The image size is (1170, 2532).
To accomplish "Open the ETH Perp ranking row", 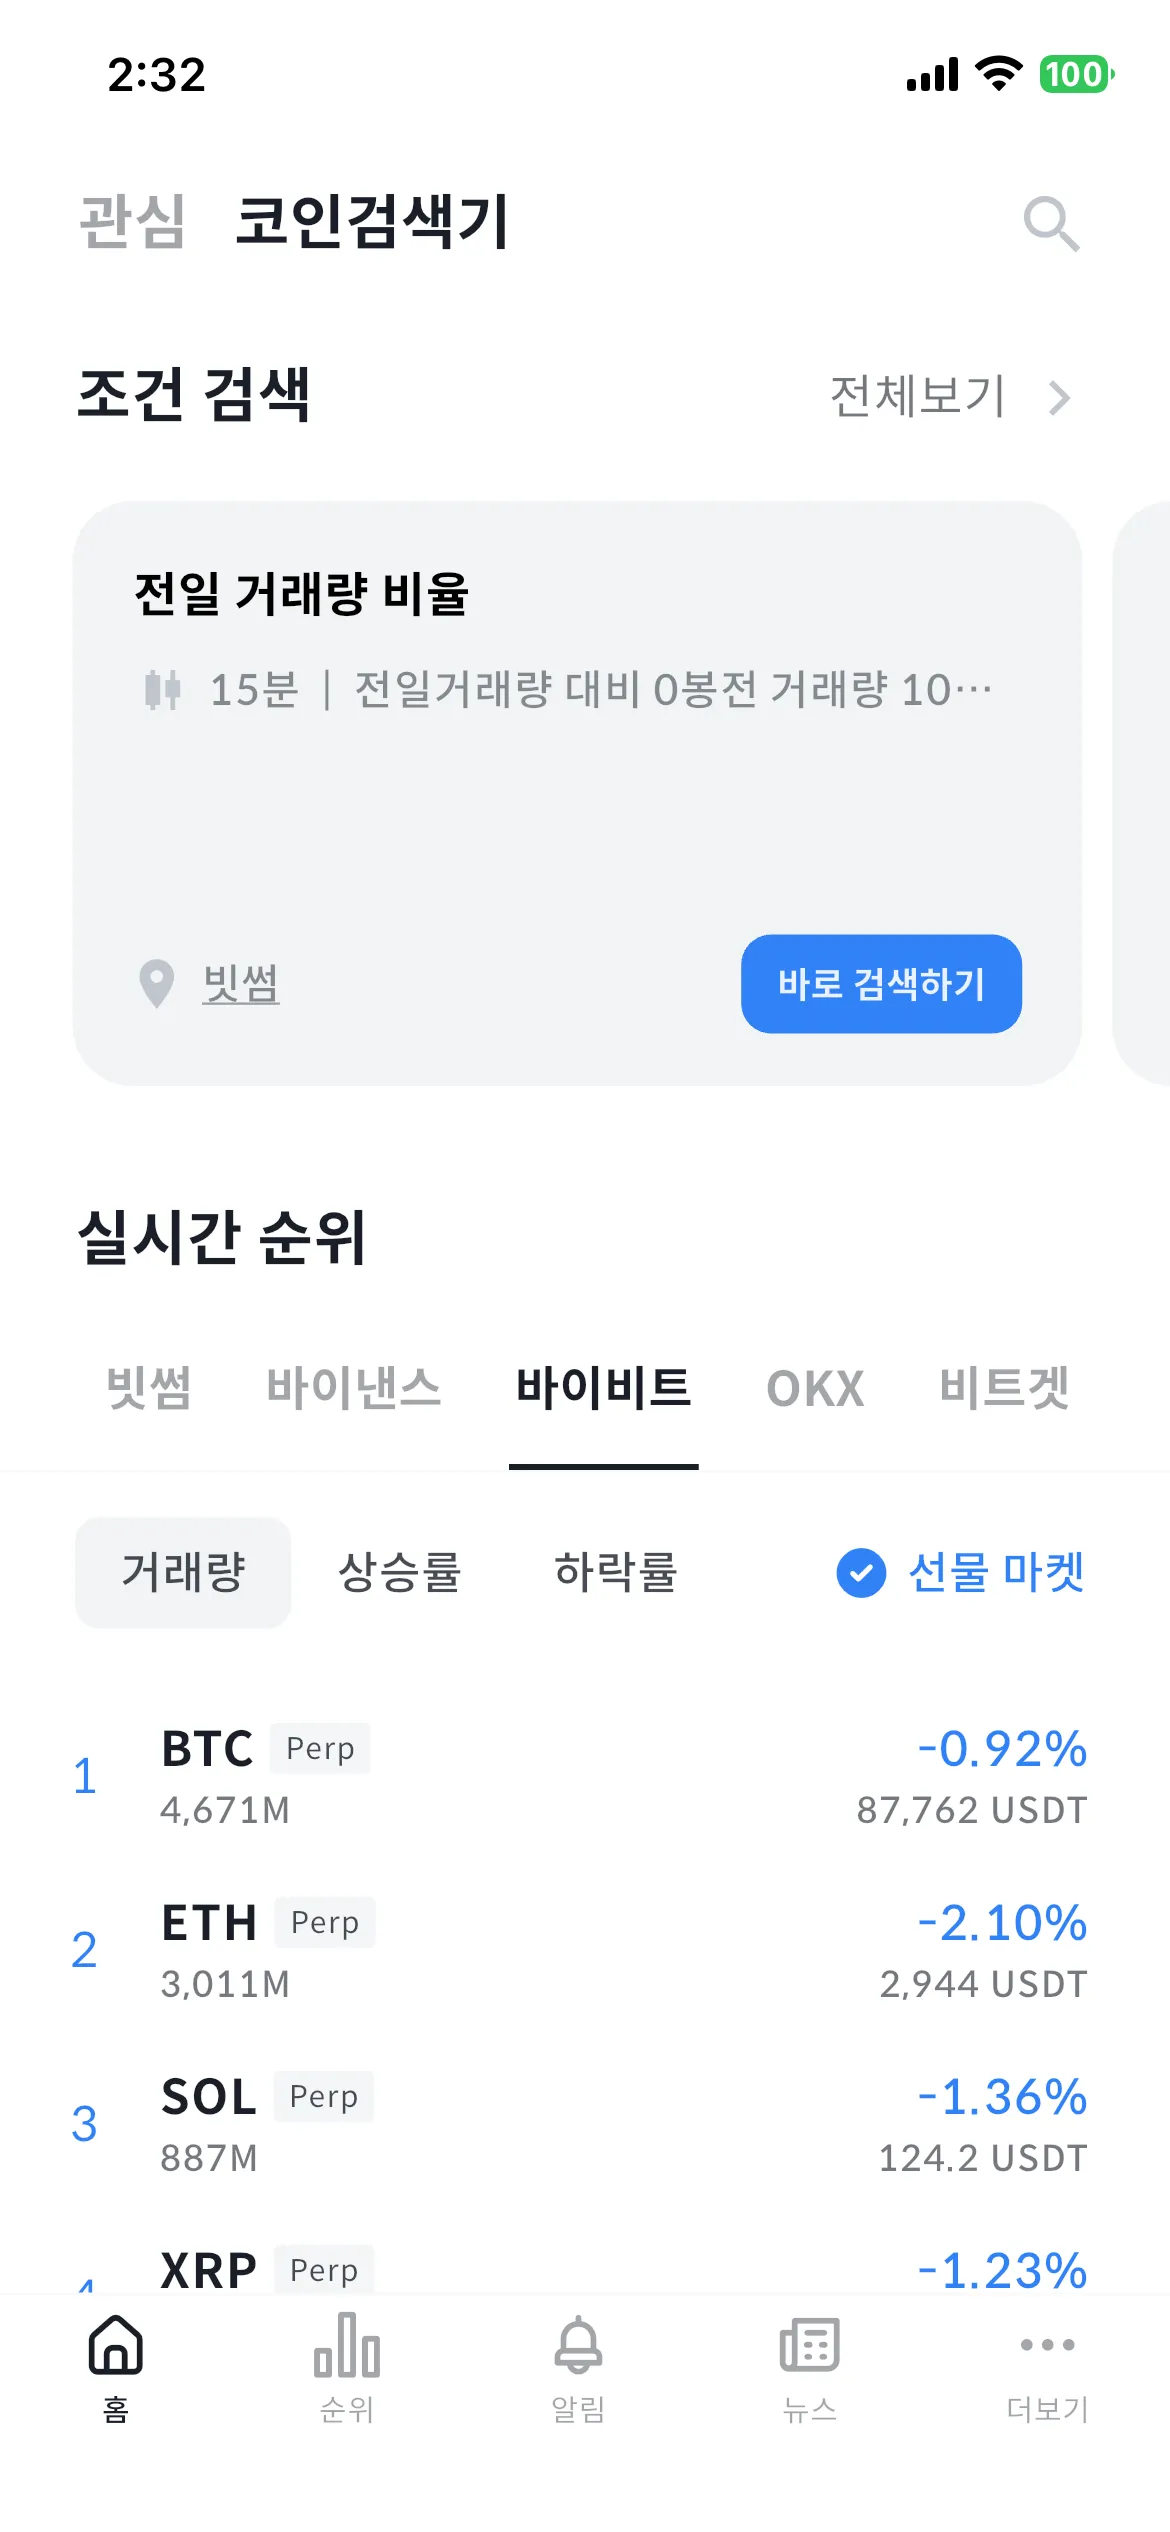I will (x=580, y=1951).
